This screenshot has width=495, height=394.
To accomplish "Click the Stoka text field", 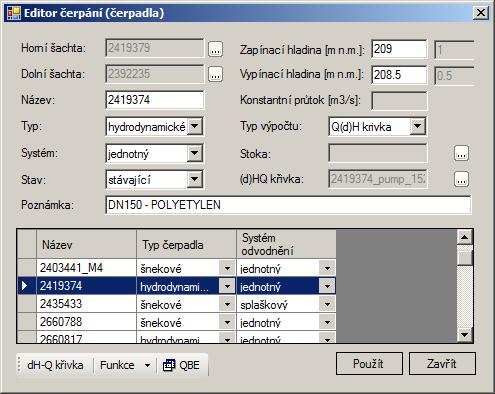I will click(x=378, y=153).
